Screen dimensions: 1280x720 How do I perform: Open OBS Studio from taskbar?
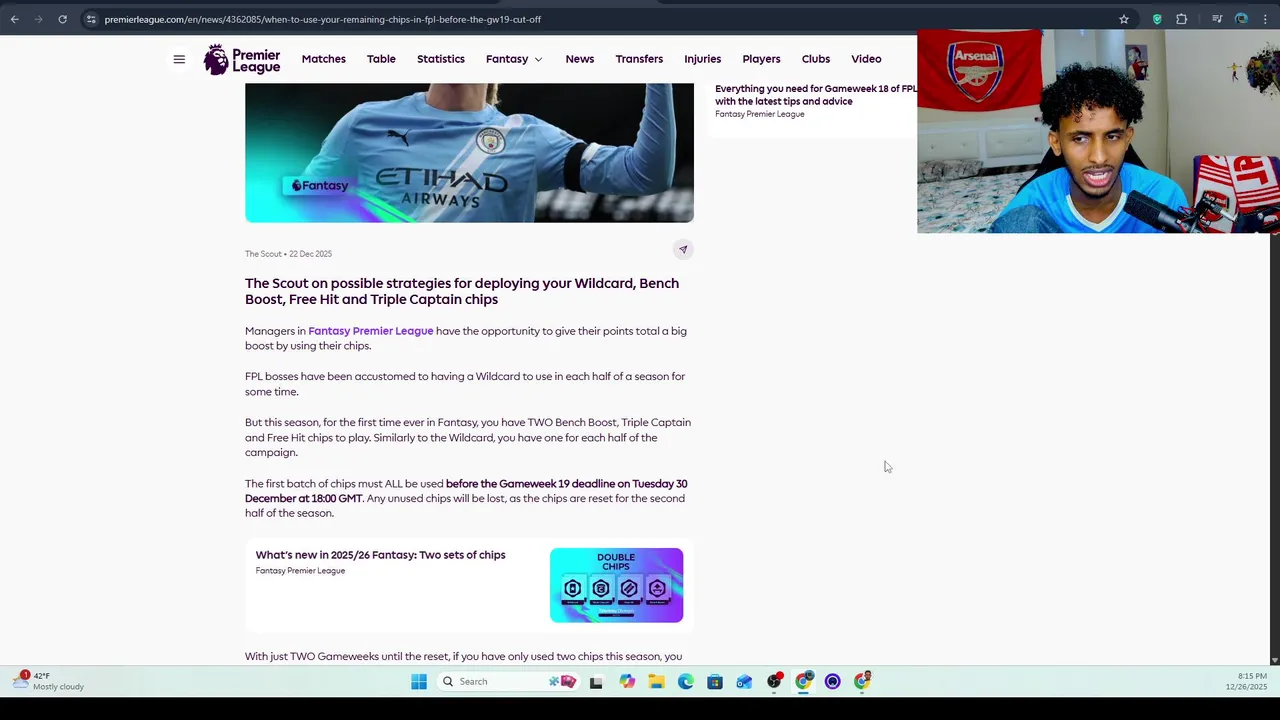[x=775, y=682]
